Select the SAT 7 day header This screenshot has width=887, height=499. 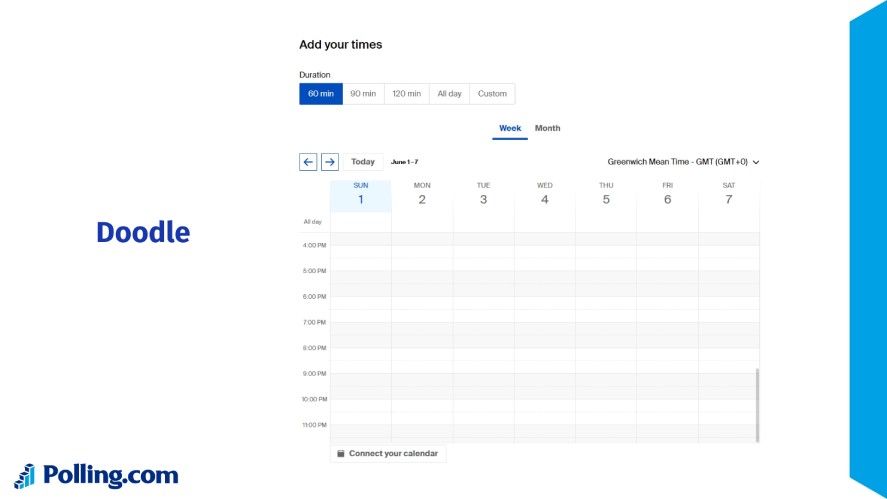coord(729,193)
